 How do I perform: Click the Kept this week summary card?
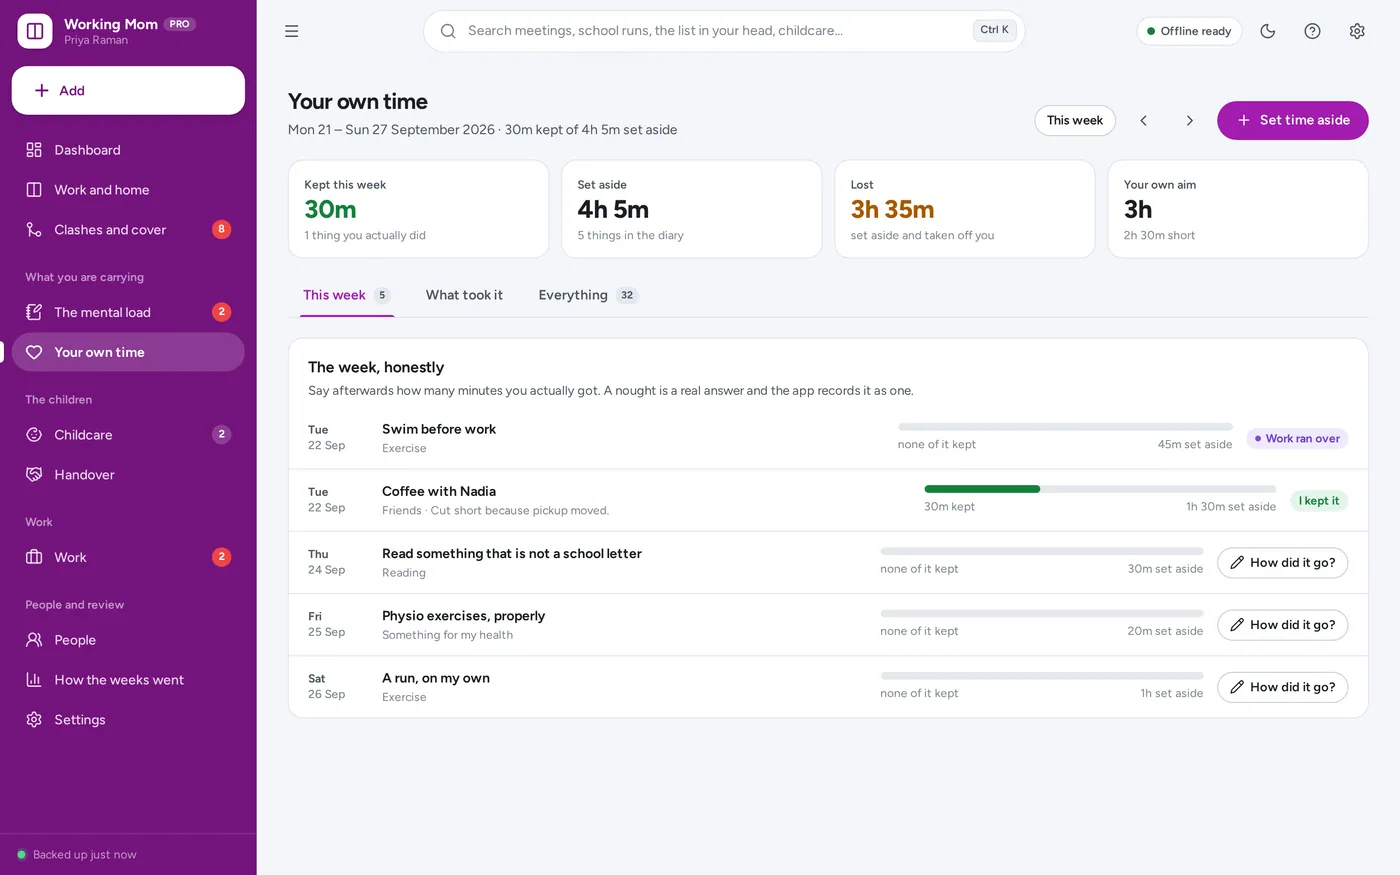pos(418,209)
